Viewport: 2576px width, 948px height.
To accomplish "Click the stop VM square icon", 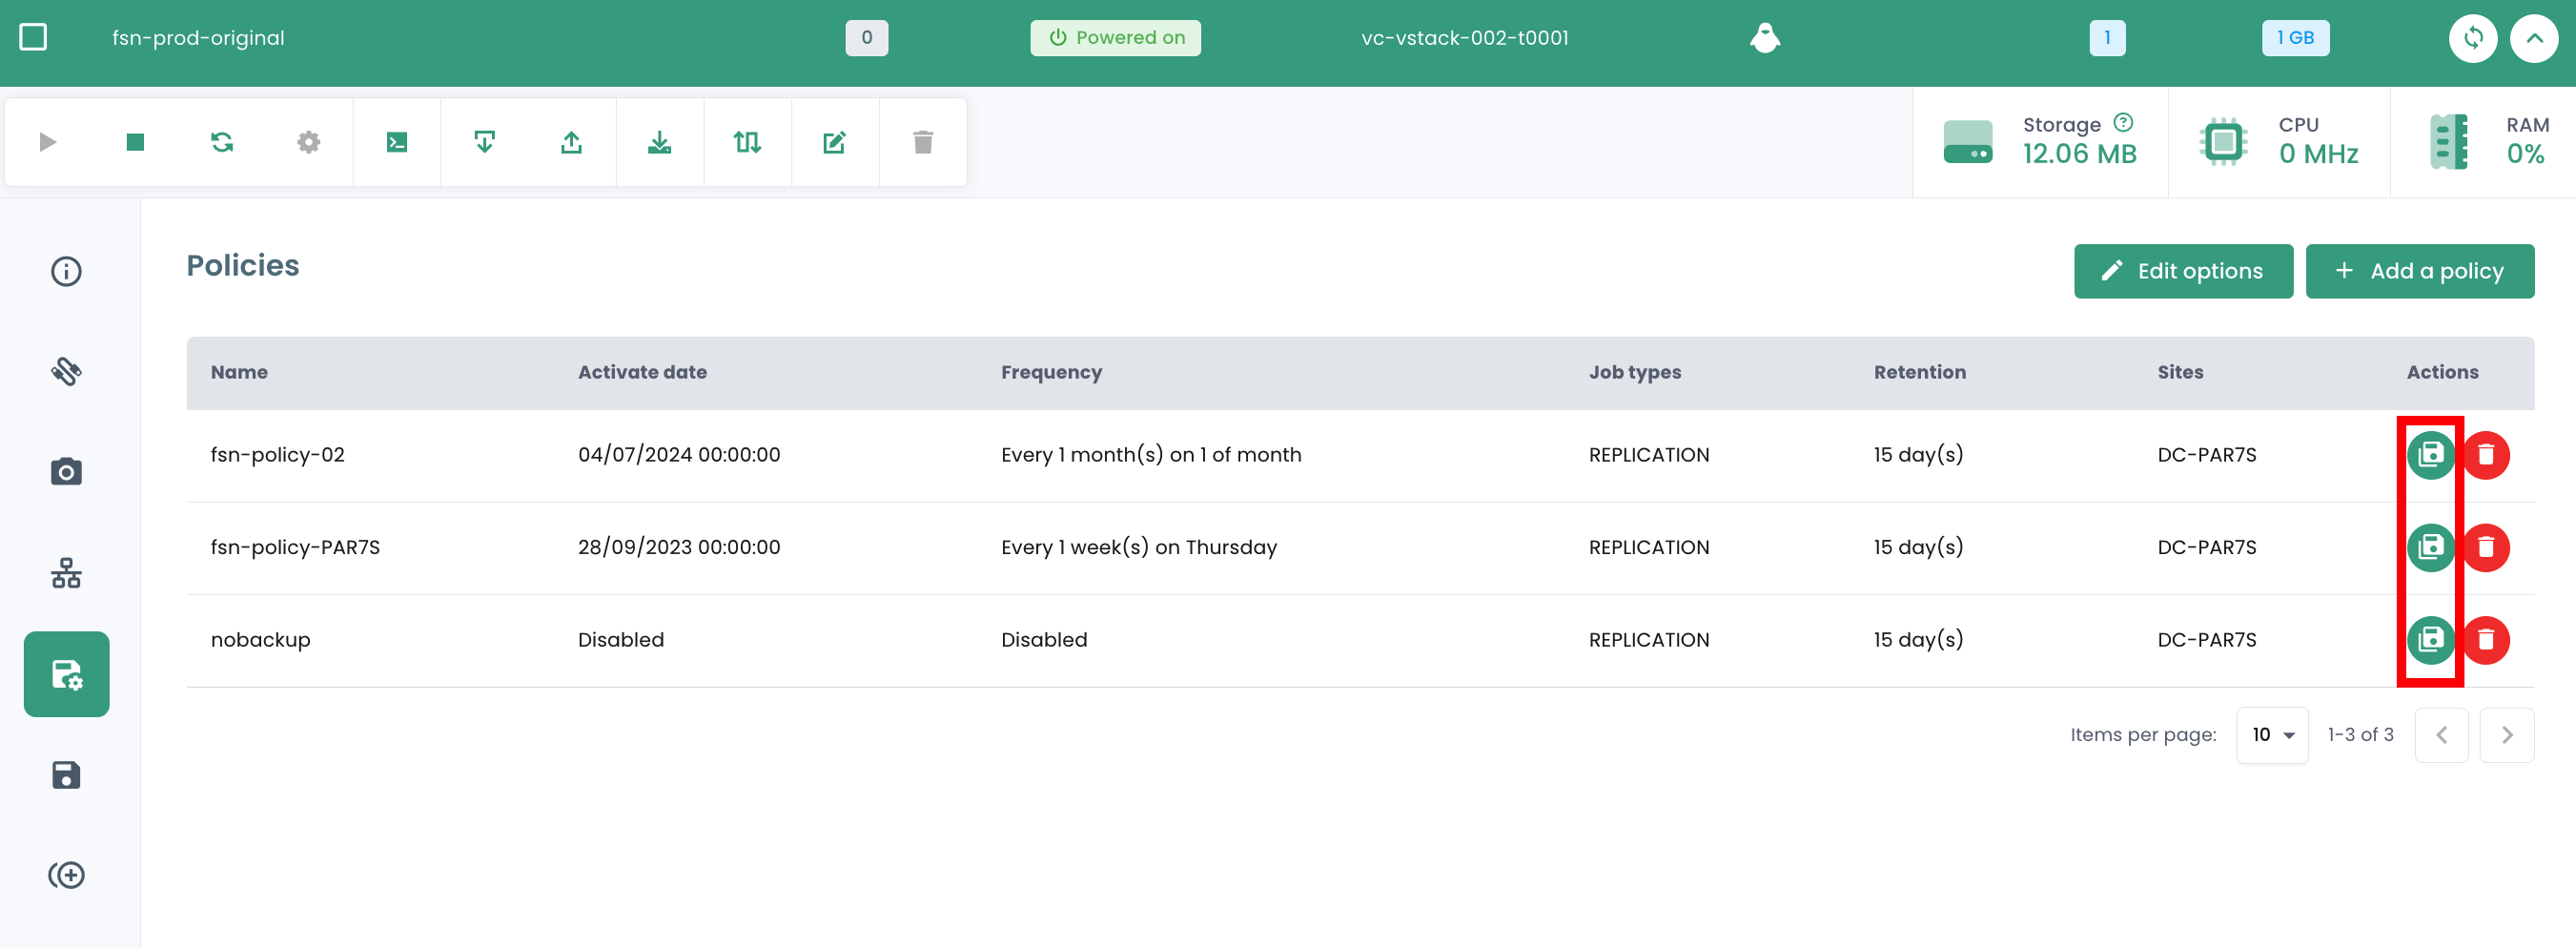I will [135, 142].
